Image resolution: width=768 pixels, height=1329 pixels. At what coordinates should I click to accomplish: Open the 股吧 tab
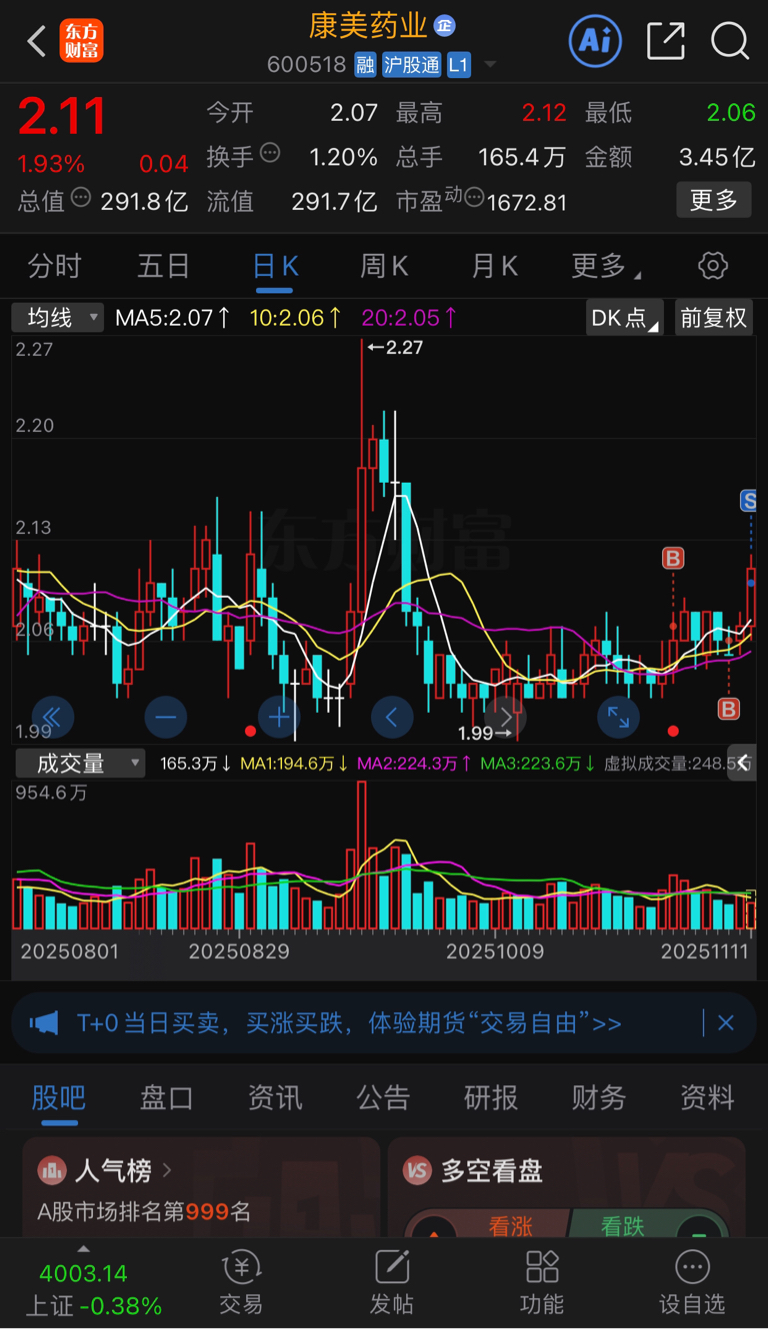[59, 1097]
